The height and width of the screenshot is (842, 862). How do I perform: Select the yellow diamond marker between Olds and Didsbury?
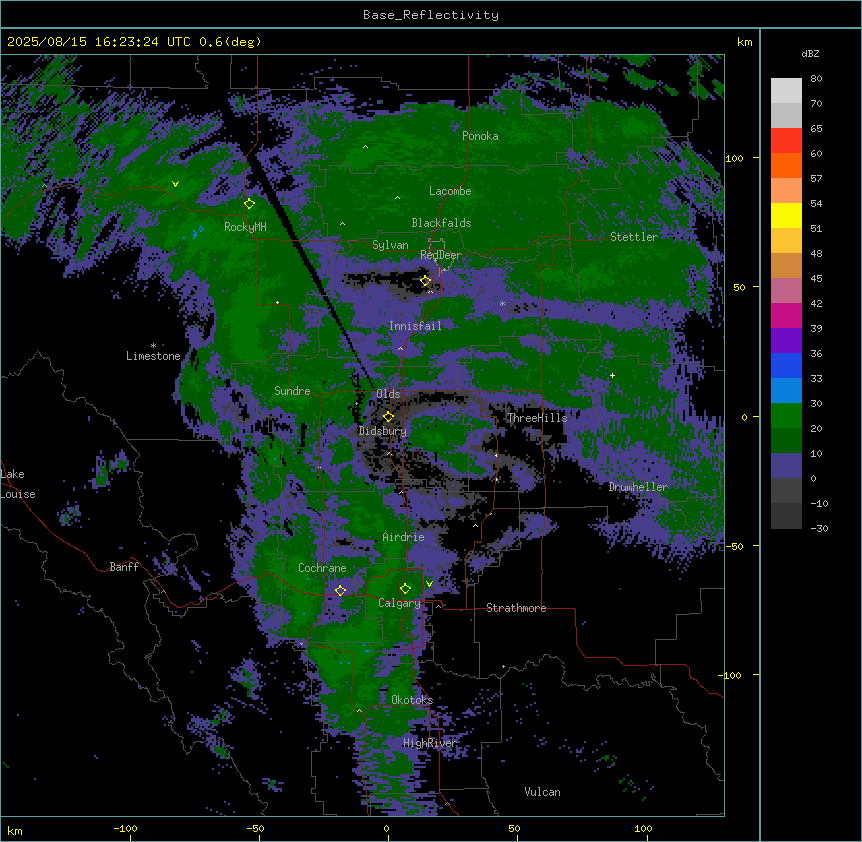[x=388, y=417]
